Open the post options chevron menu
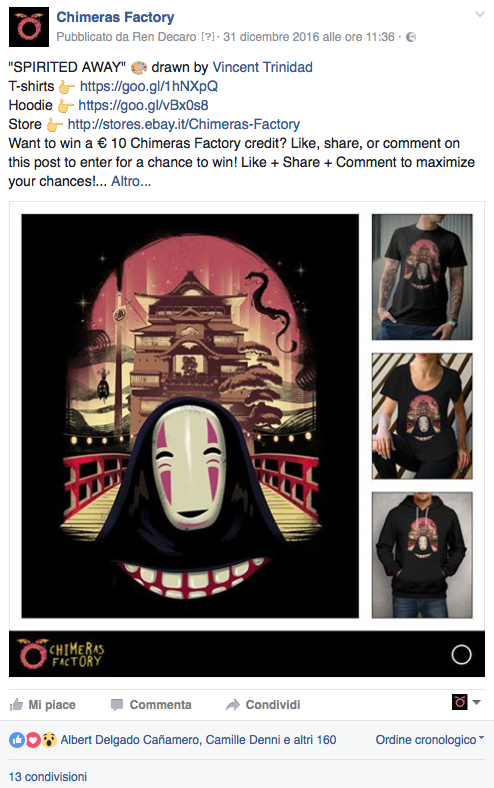This screenshot has height=788, width=494. (x=480, y=14)
